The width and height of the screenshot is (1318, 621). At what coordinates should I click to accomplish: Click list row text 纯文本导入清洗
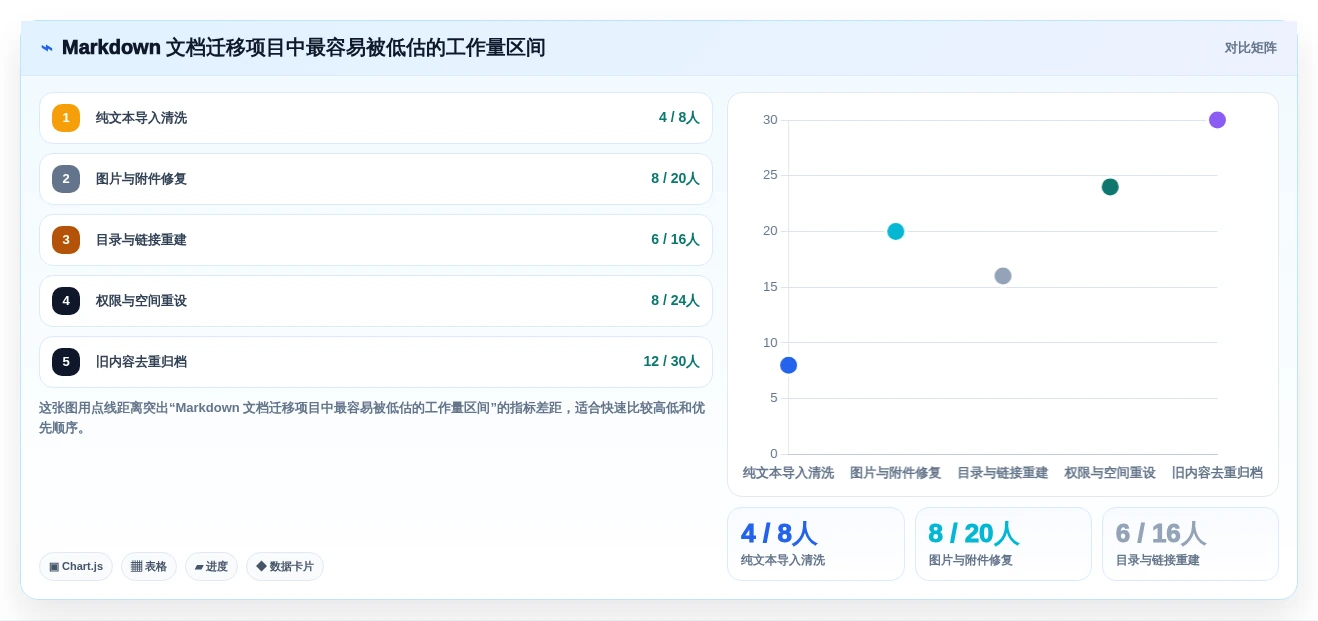141,118
